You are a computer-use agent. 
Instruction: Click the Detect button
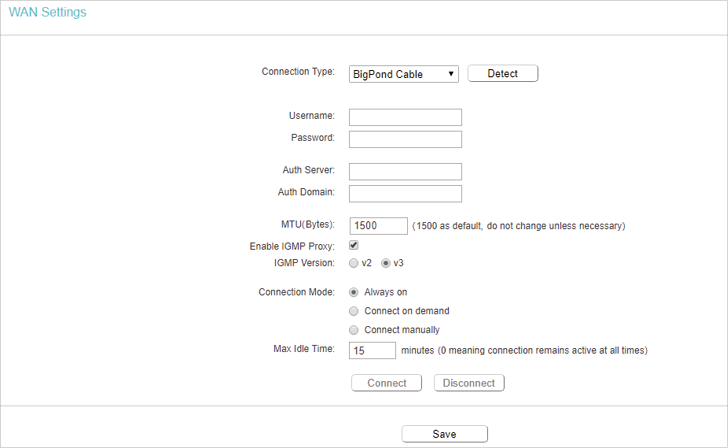503,73
